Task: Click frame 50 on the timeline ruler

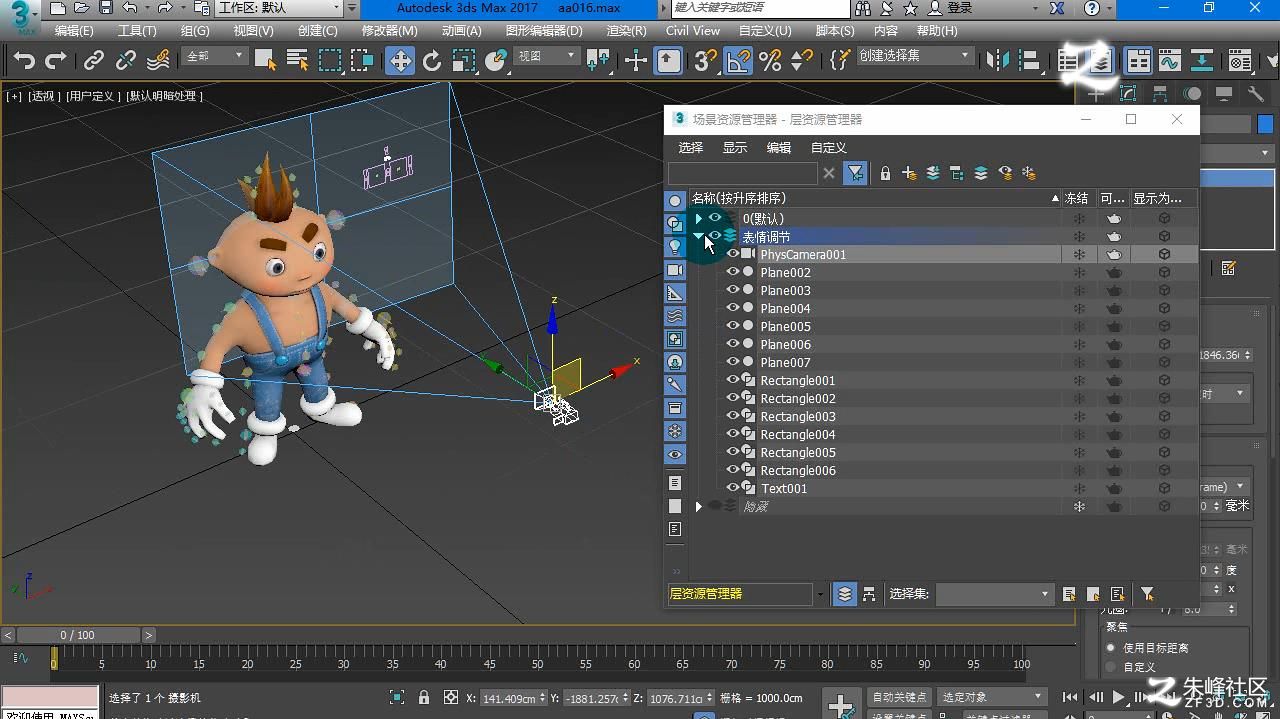Action: tap(538, 660)
